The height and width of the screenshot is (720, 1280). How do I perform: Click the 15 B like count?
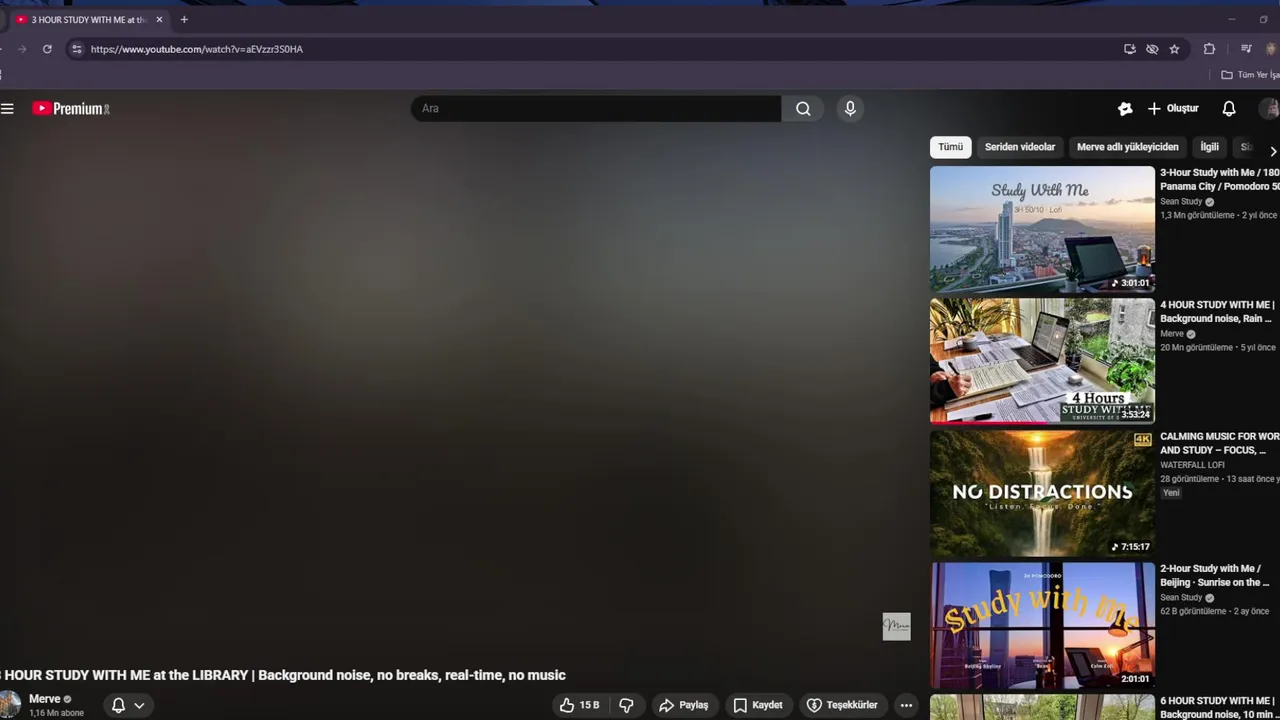589,705
